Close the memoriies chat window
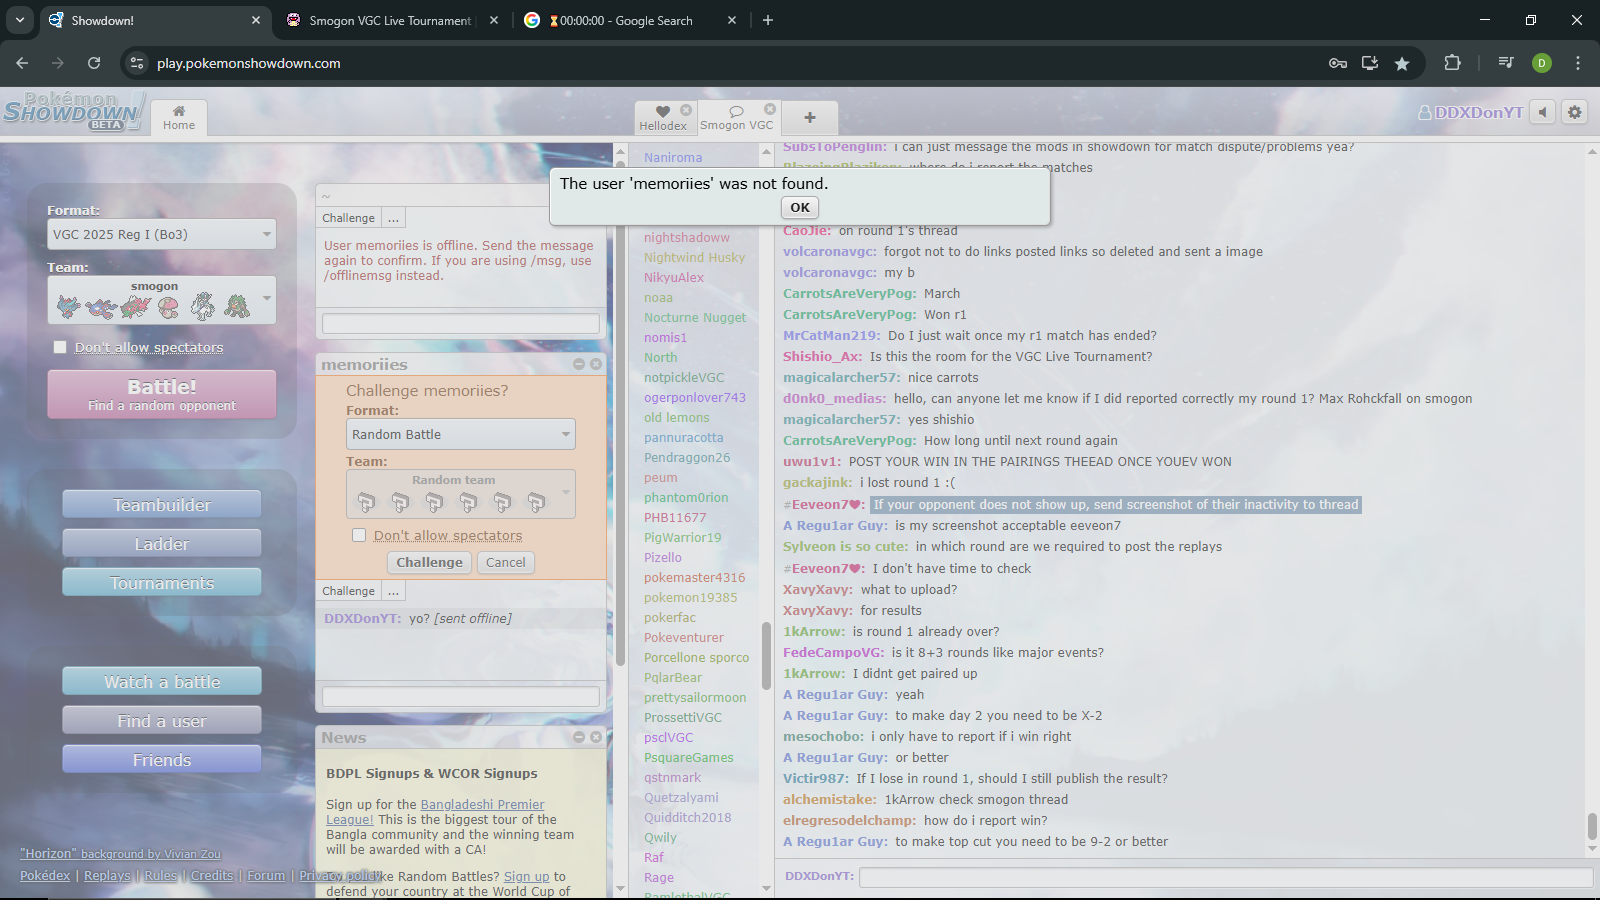This screenshot has width=1600, height=900. (x=596, y=364)
